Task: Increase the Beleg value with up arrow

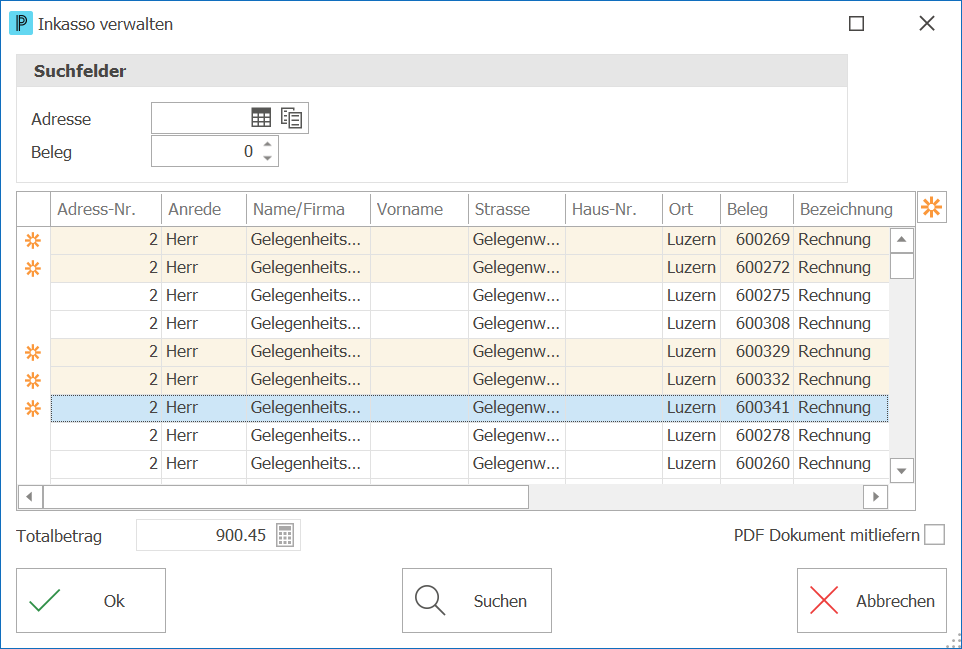Action: (x=267, y=144)
